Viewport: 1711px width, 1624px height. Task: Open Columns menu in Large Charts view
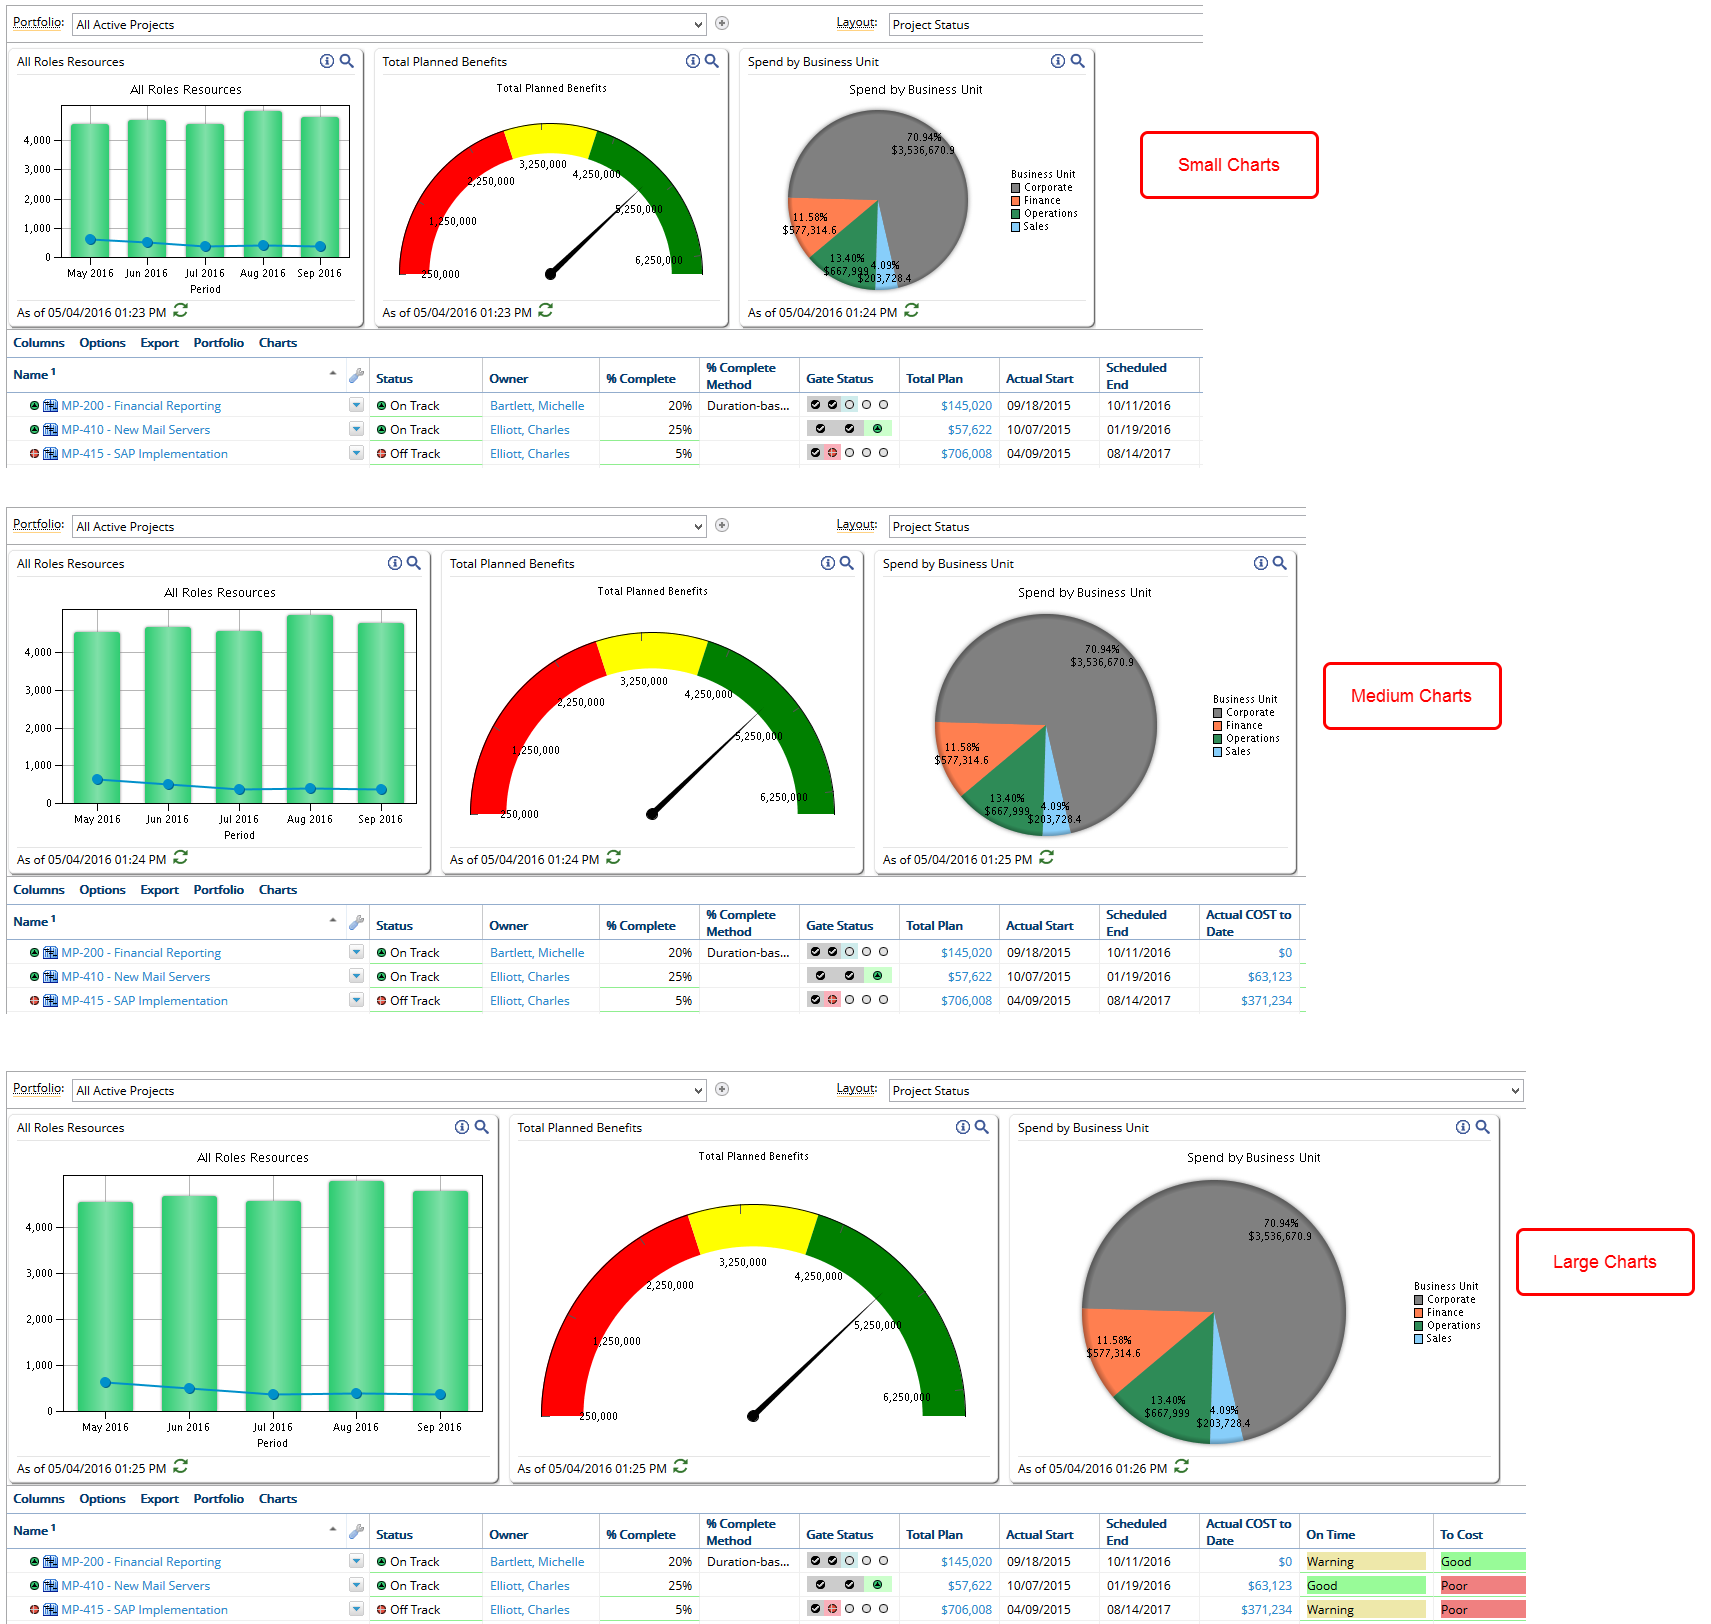pos(39,1499)
